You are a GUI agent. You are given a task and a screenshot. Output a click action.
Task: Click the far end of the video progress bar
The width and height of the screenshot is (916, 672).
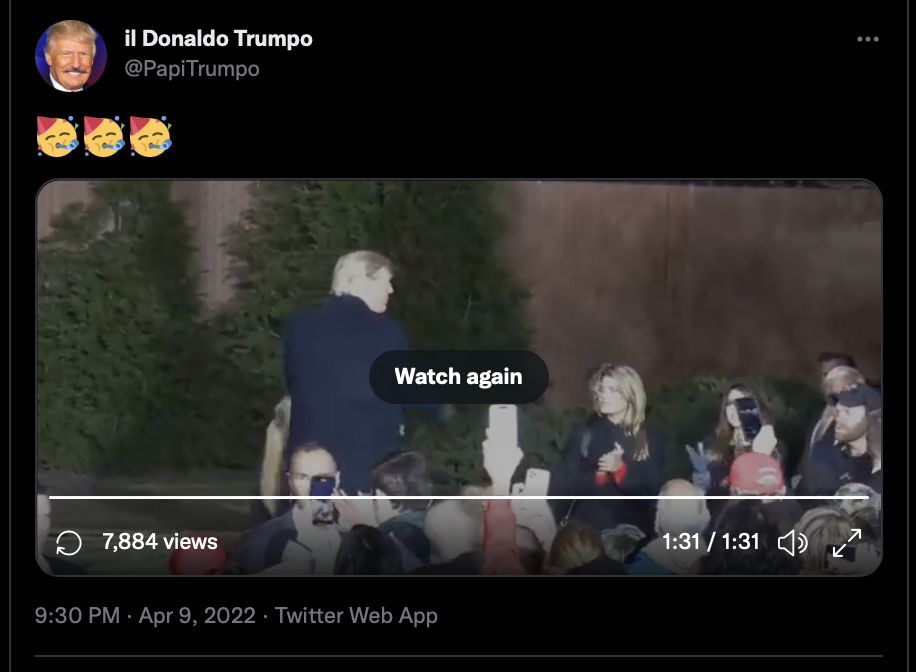(868, 497)
